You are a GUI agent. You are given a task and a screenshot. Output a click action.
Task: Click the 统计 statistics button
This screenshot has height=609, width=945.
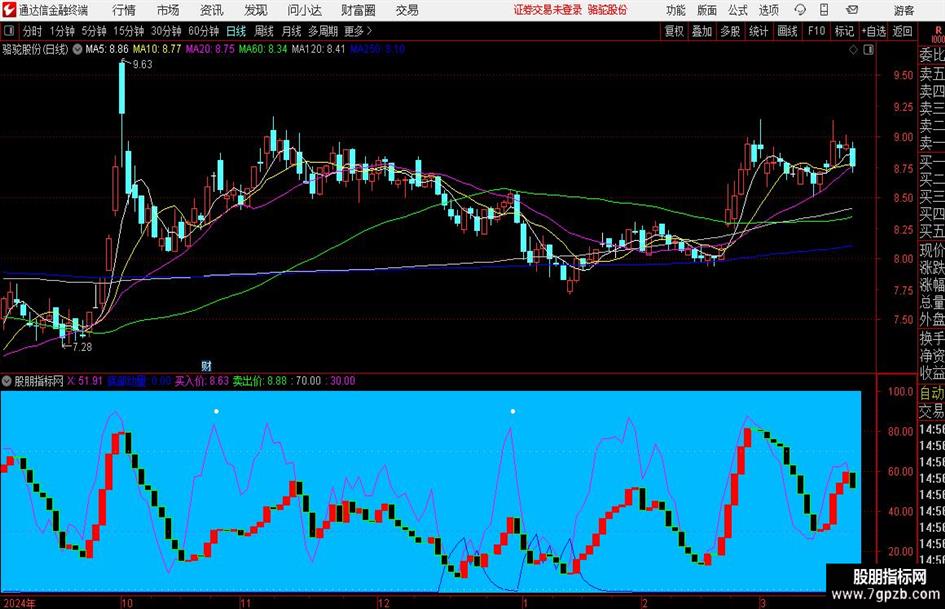[758, 31]
